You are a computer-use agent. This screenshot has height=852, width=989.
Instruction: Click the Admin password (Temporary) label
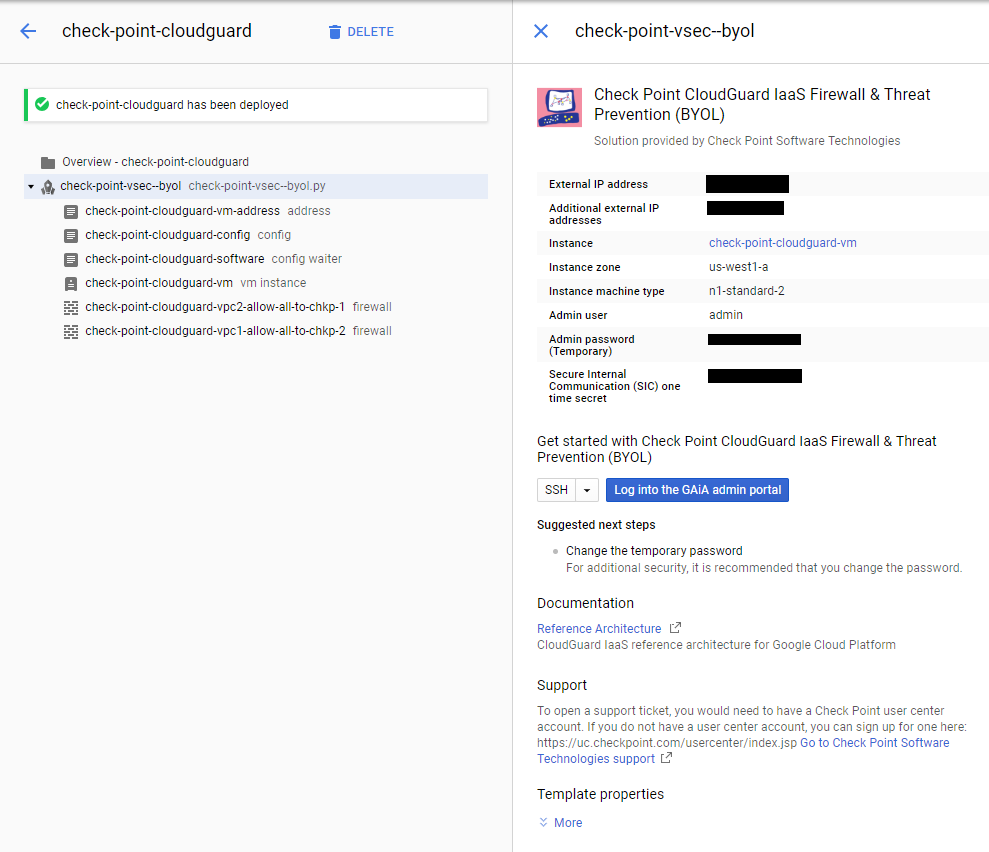tap(592, 345)
